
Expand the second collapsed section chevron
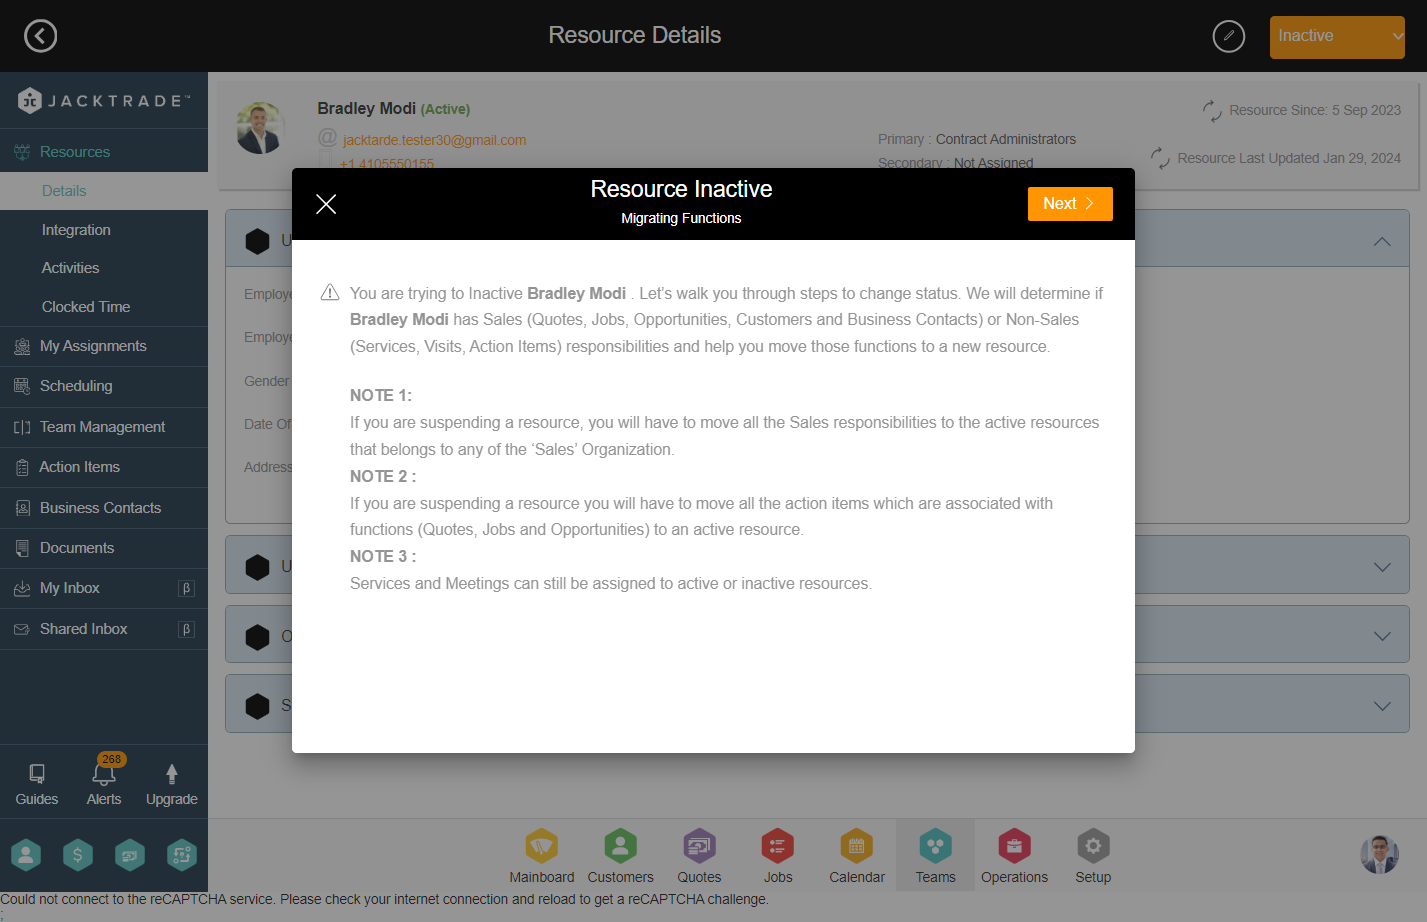(x=1382, y=567)
